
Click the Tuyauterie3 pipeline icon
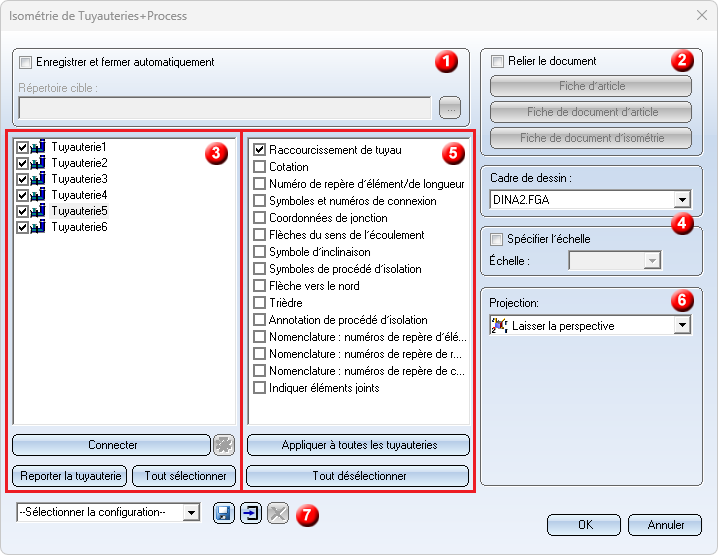[38, 179]
